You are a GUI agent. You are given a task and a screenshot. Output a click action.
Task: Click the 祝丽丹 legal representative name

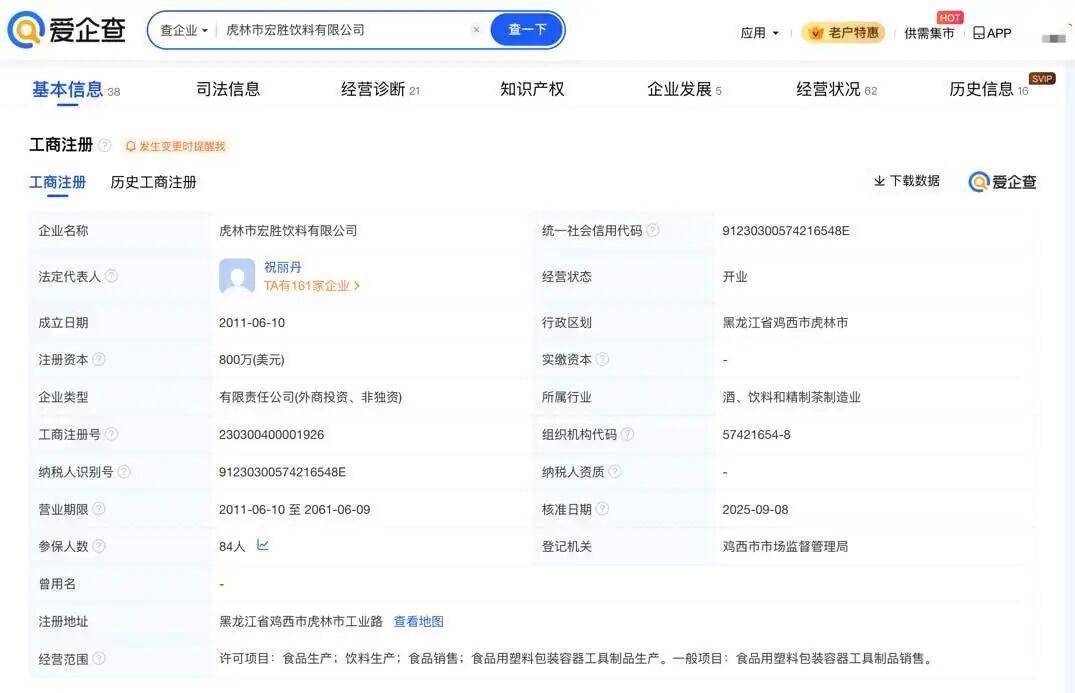pos(282,267)
